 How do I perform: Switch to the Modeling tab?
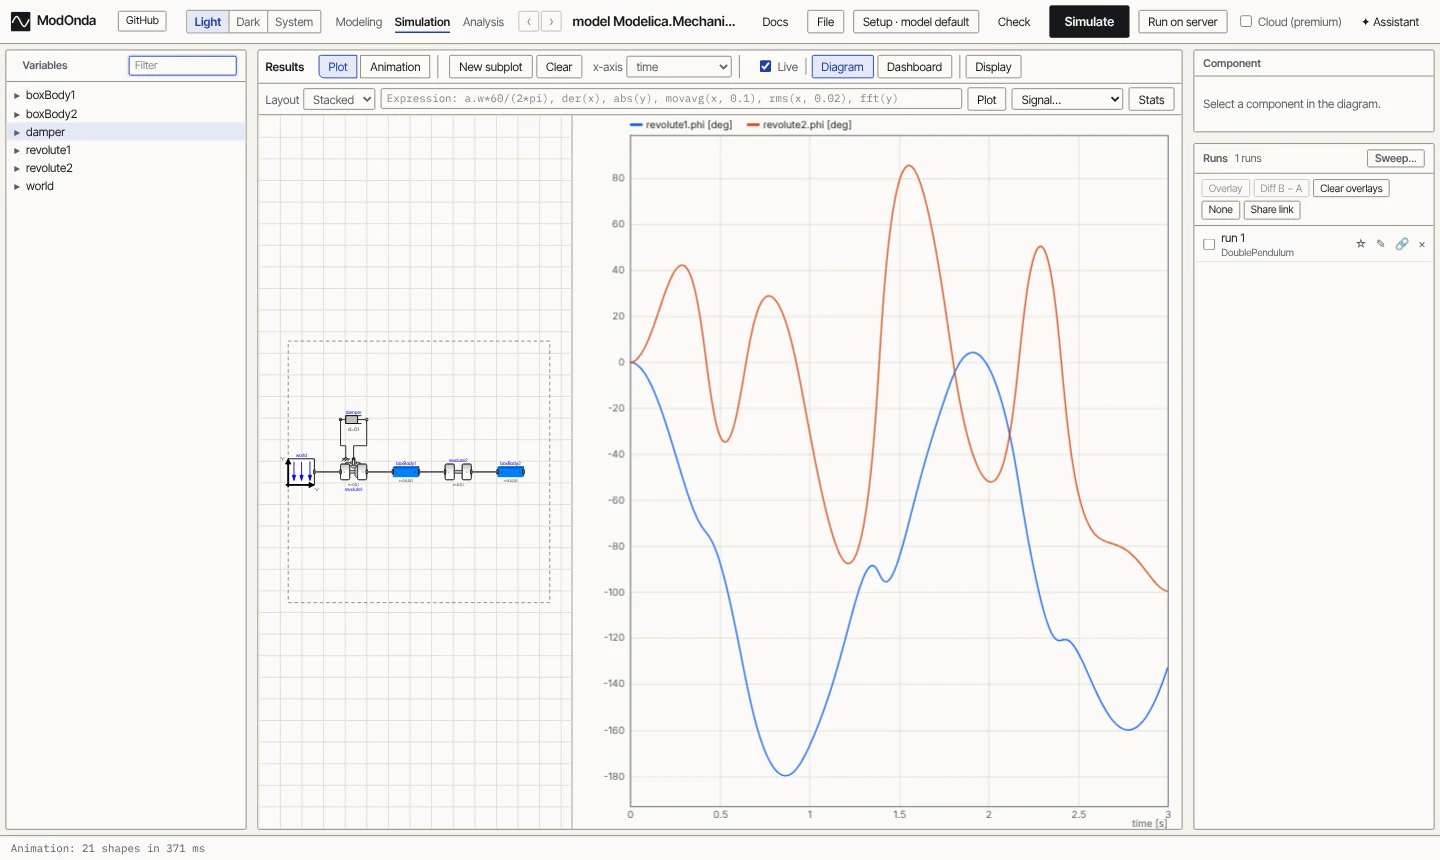359,22
